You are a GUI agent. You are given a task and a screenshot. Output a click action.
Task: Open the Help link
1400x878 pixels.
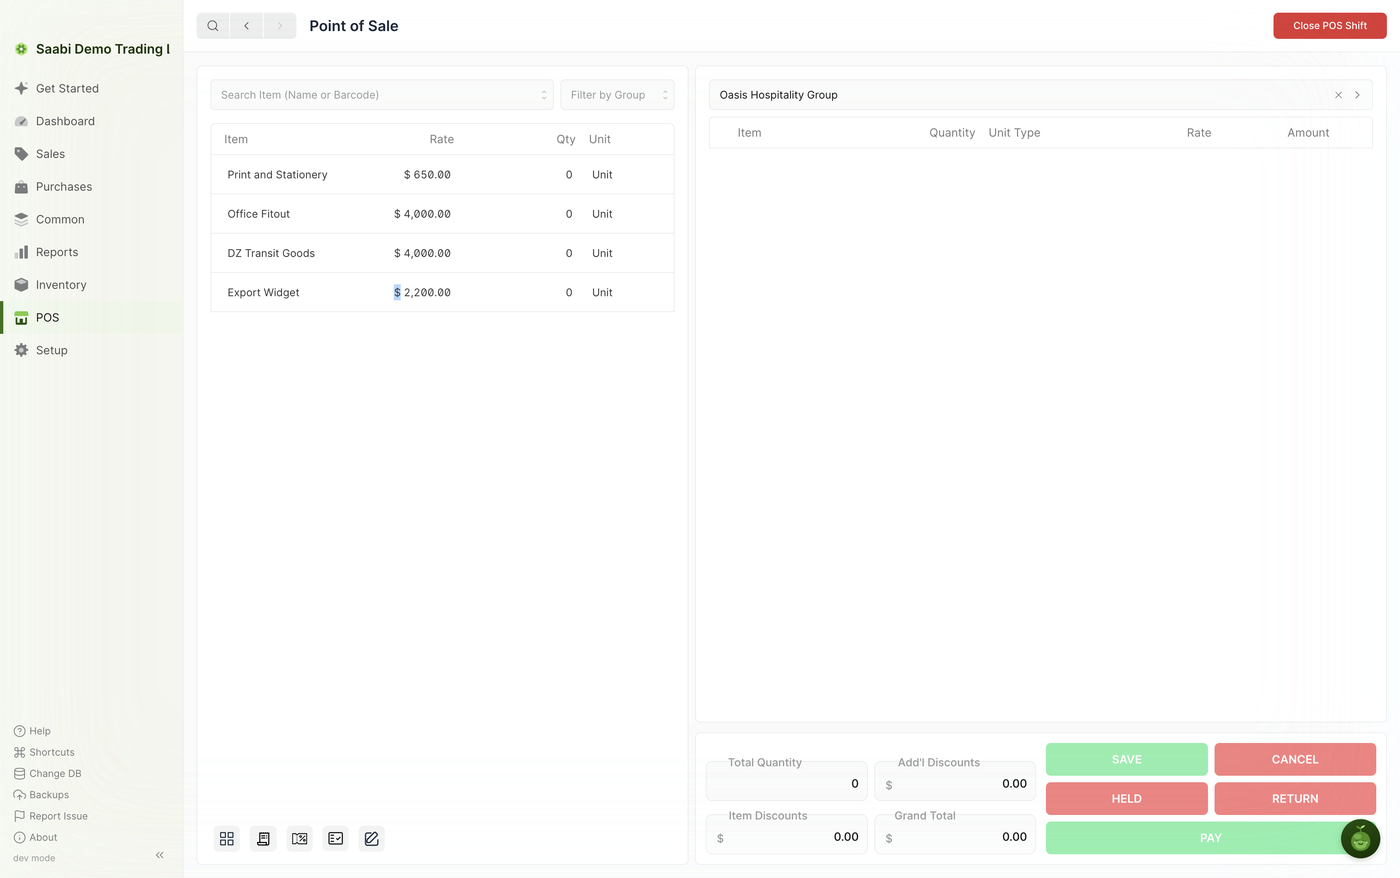[32, 731]
